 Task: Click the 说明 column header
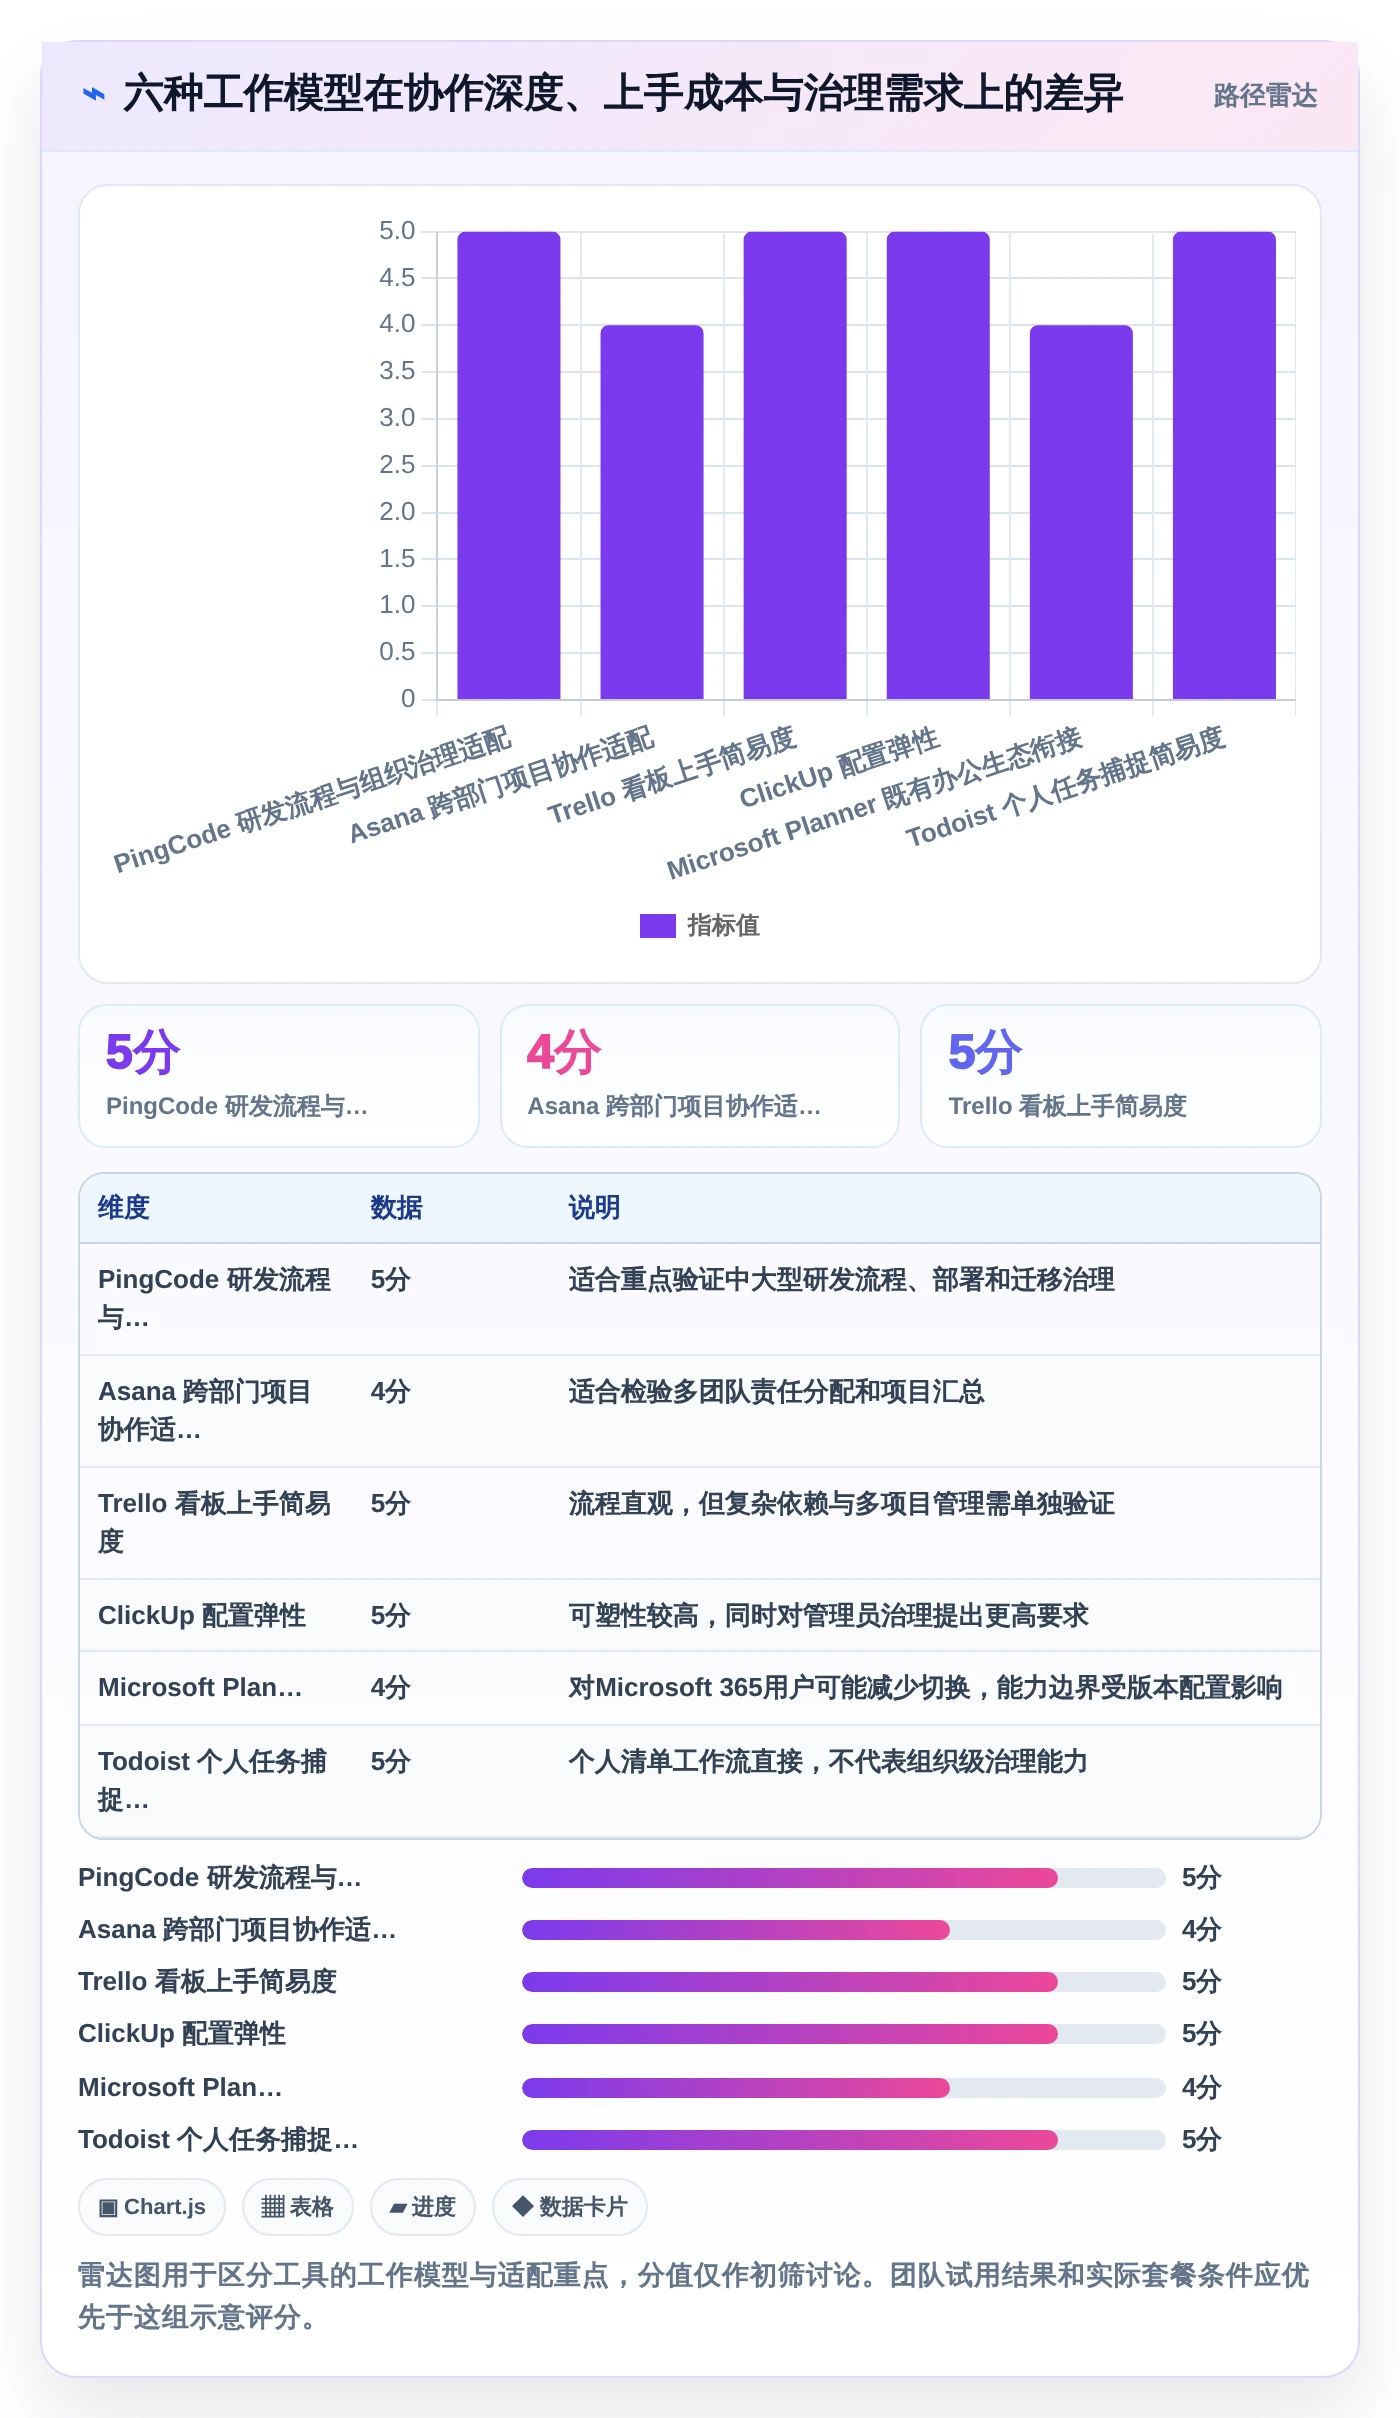594,1208
